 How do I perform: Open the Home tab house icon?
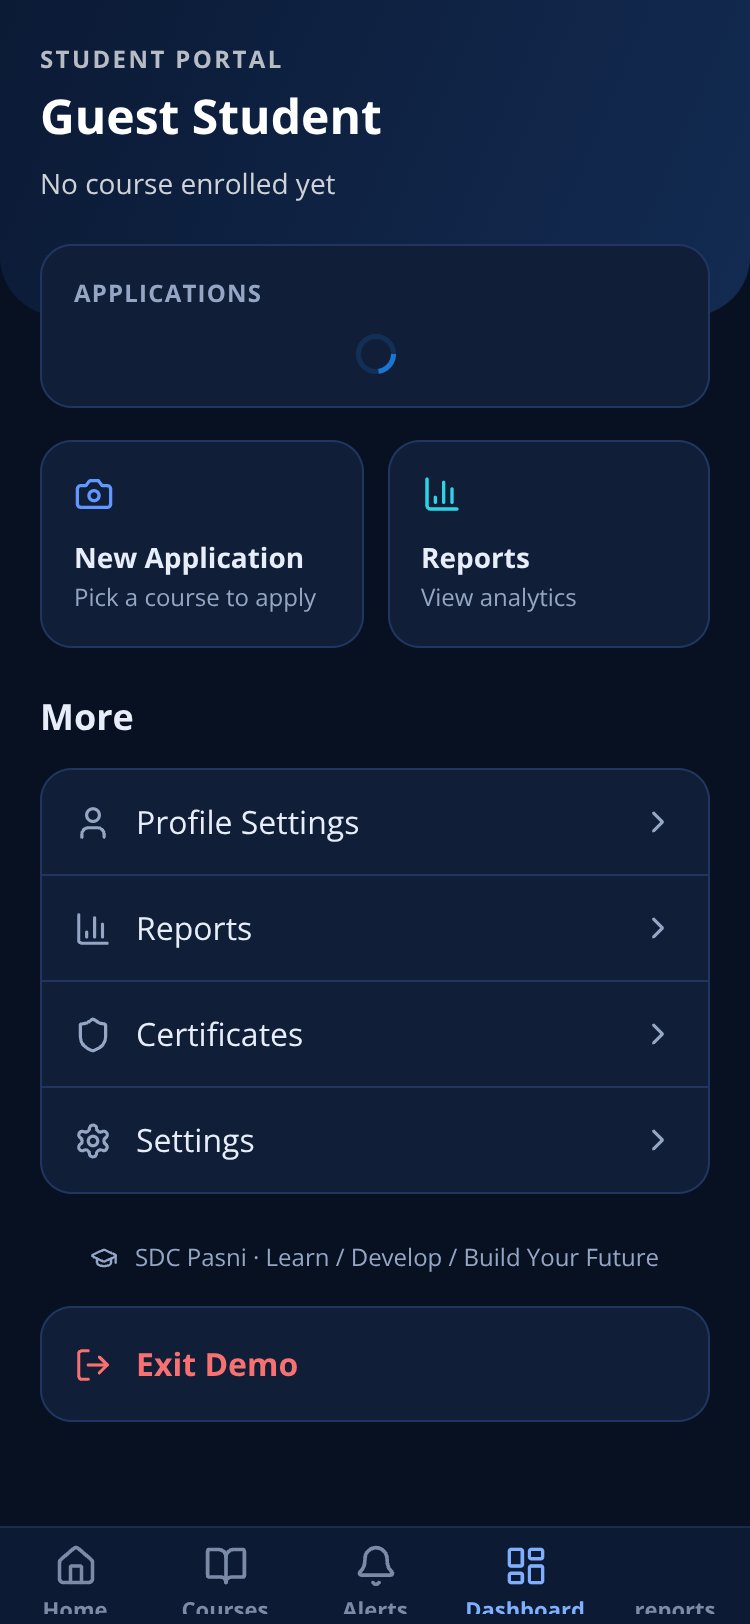pos(76,1565)
